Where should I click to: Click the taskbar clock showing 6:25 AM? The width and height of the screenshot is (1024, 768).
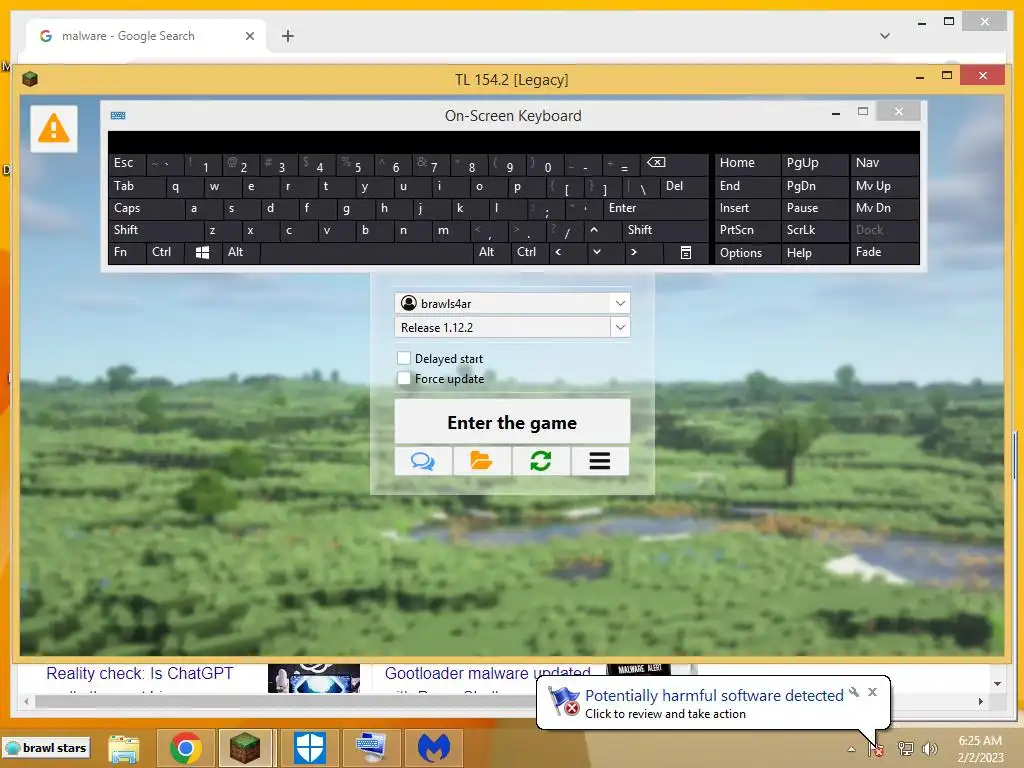click(980, 749)
